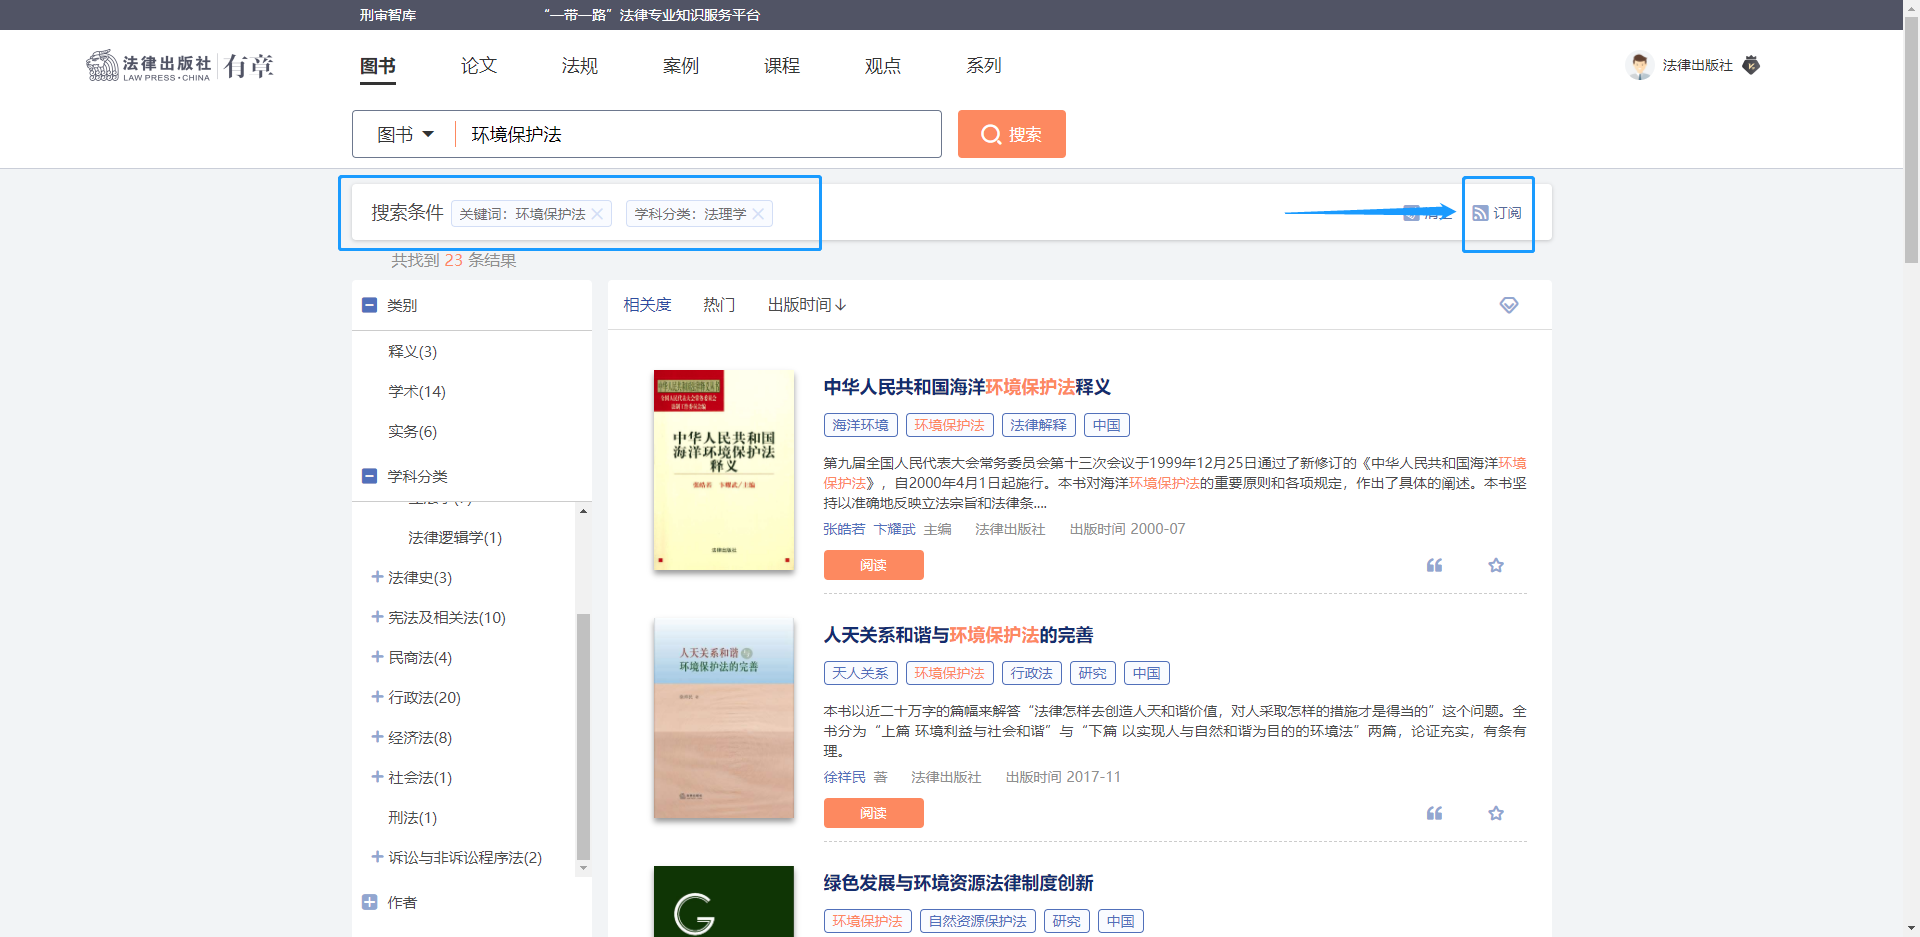Click the 环境保护法 search input field
The width and height of the screenshot is (1920, 937).
700,134
